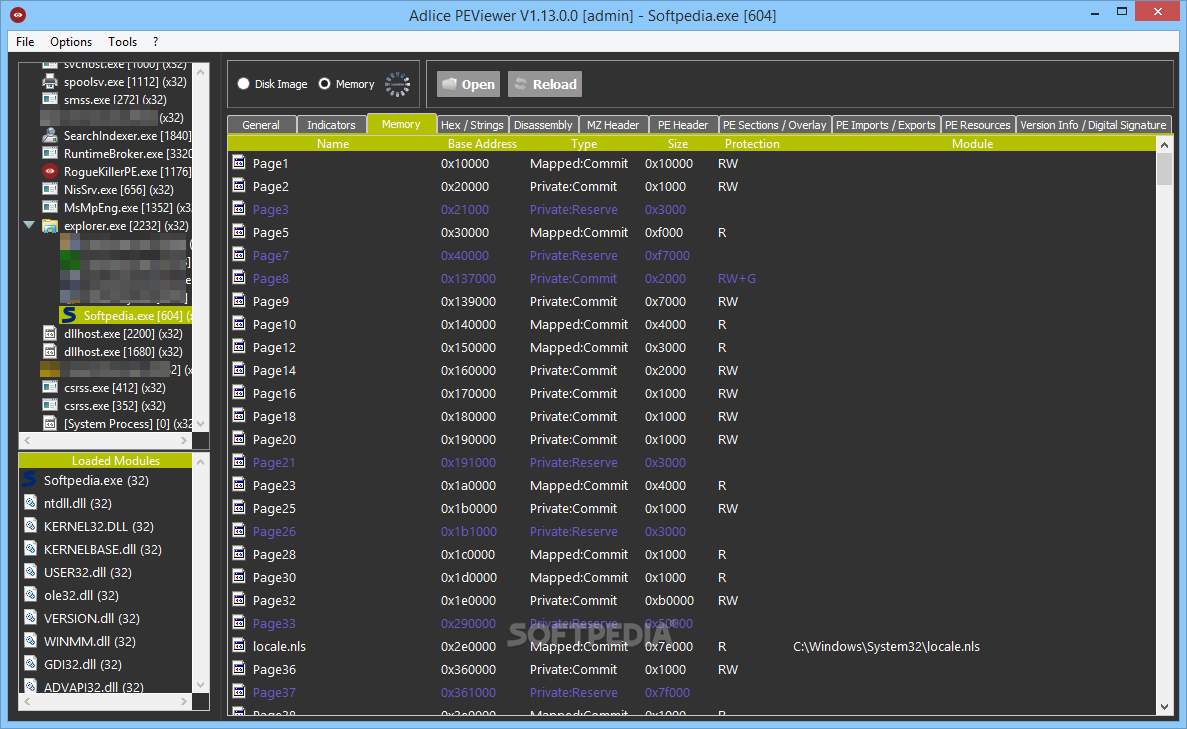Switch to the MZ Header tab
The height and width of the screenshot is (729, 1187).
(x=613, y=125)
